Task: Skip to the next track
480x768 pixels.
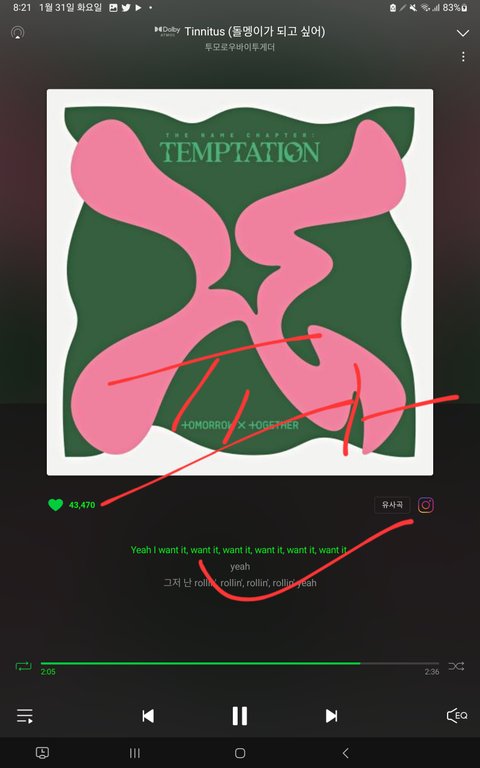Action: coord(331,716)
